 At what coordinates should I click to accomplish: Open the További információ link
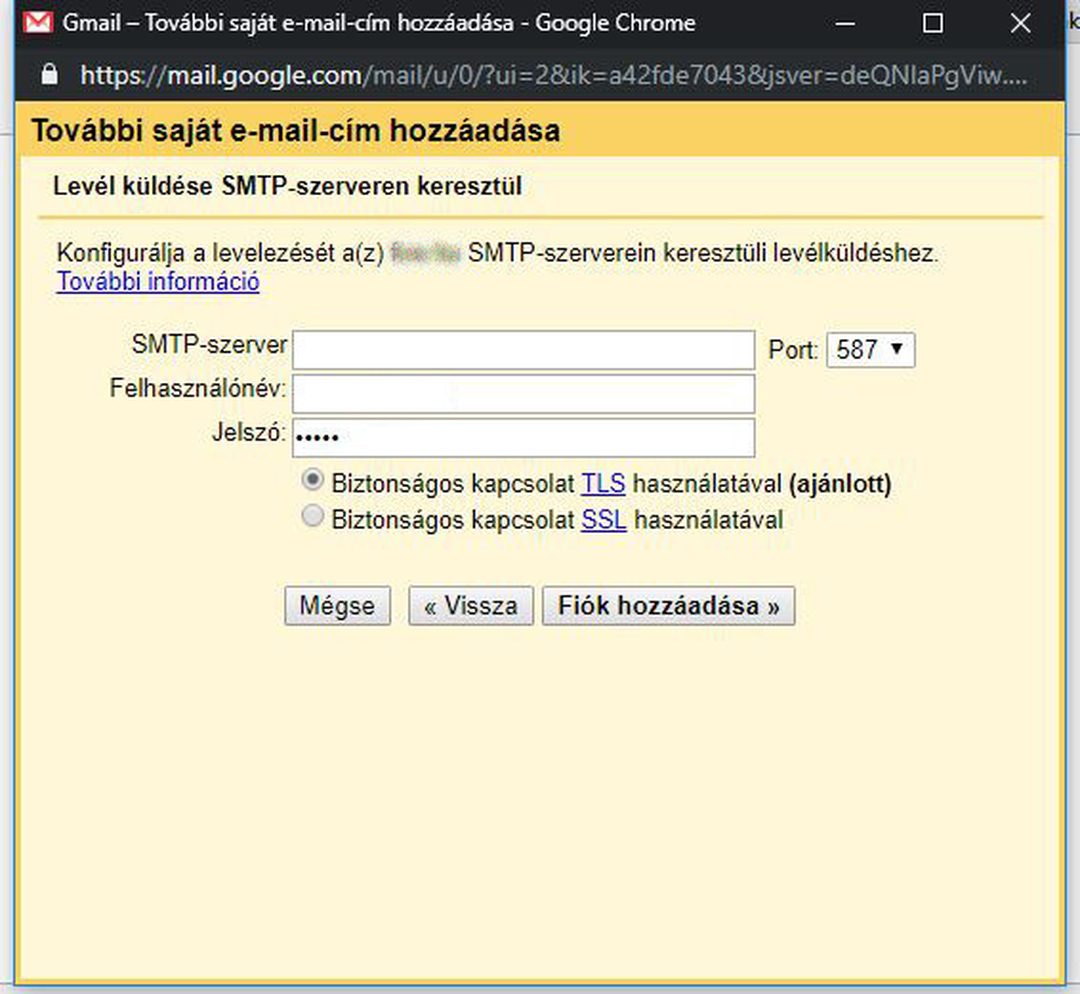click(158, 282)
